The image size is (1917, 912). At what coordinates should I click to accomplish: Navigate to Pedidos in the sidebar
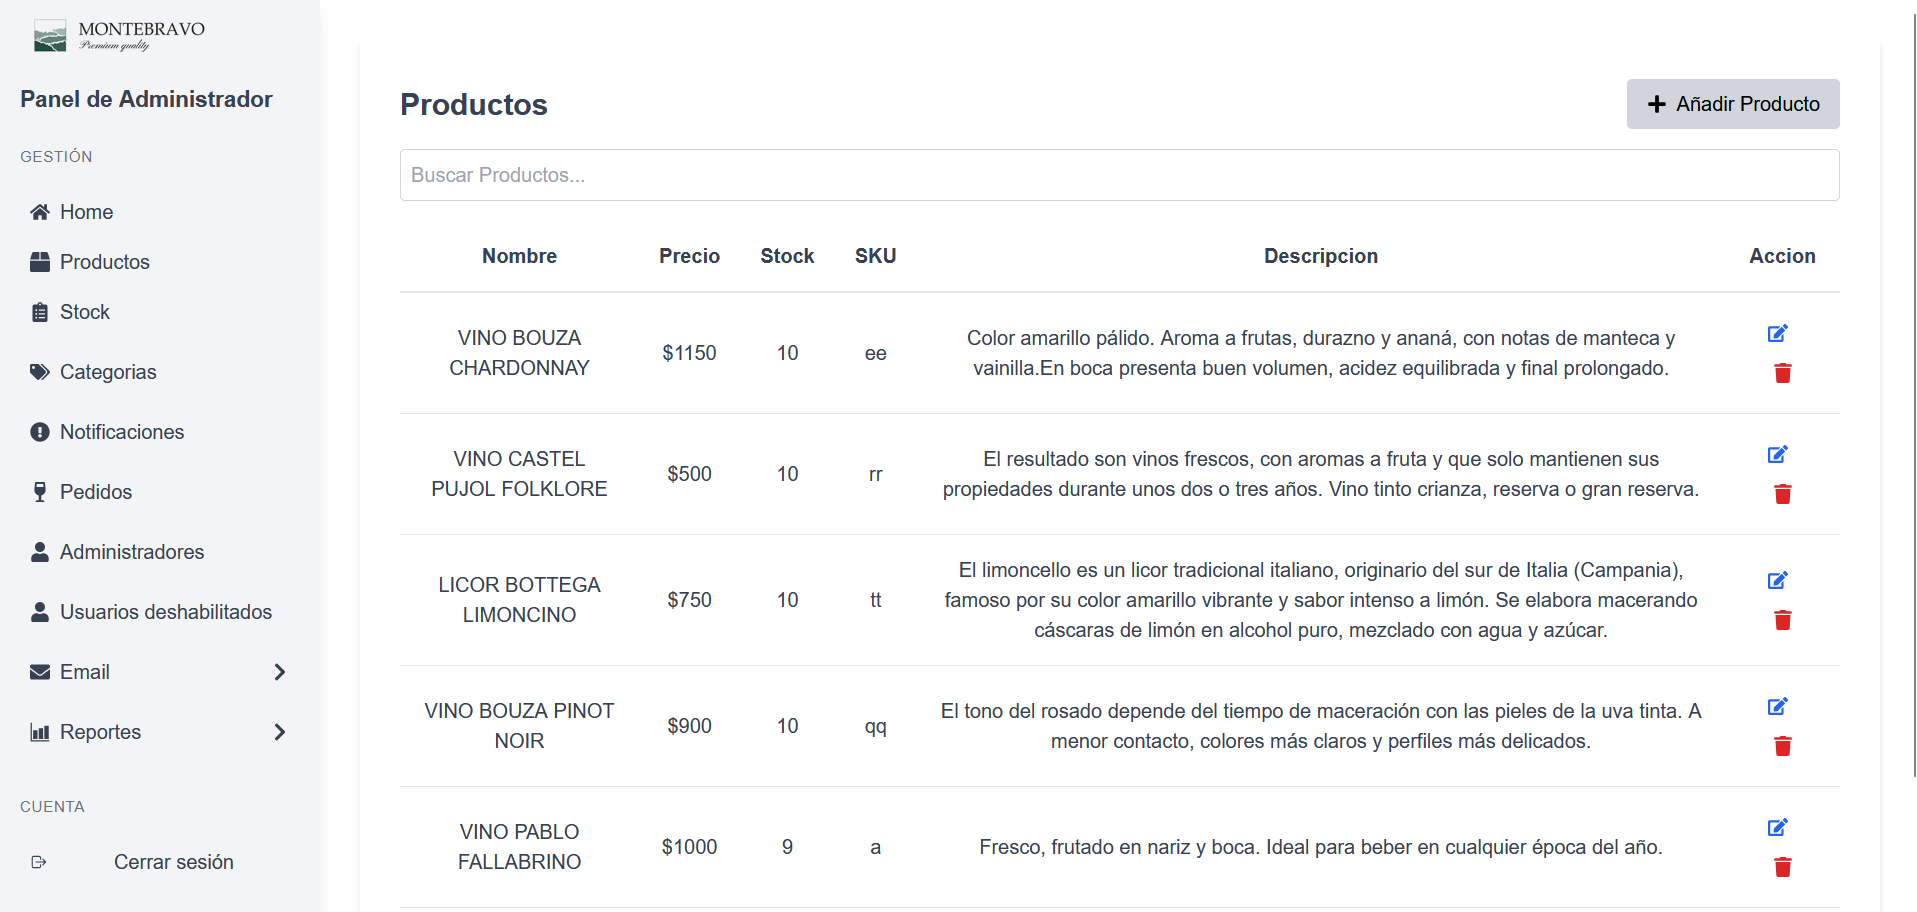[96, 492]
